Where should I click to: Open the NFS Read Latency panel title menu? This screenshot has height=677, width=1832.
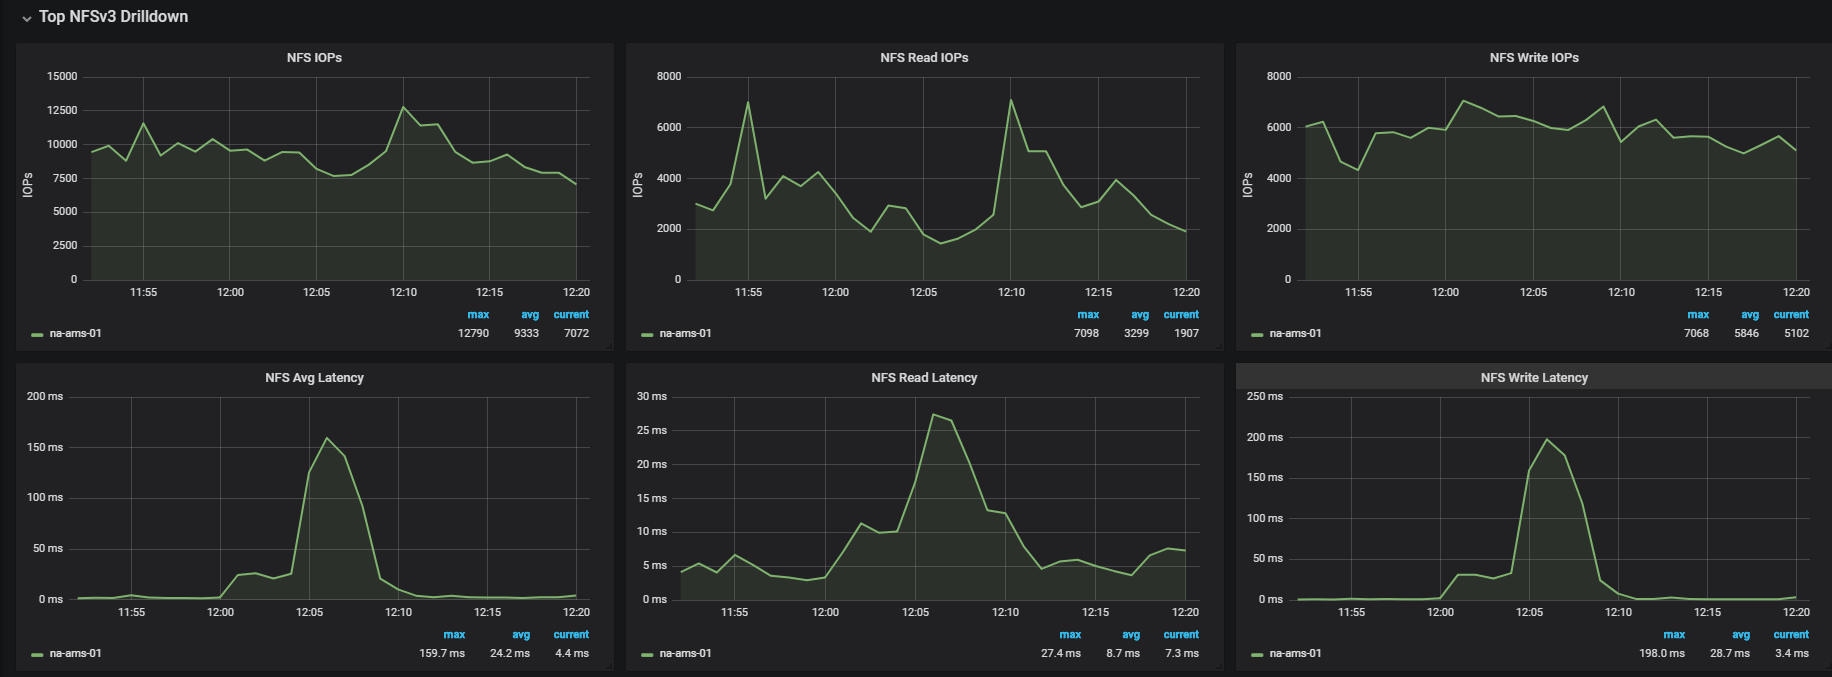tap(924, 378)
